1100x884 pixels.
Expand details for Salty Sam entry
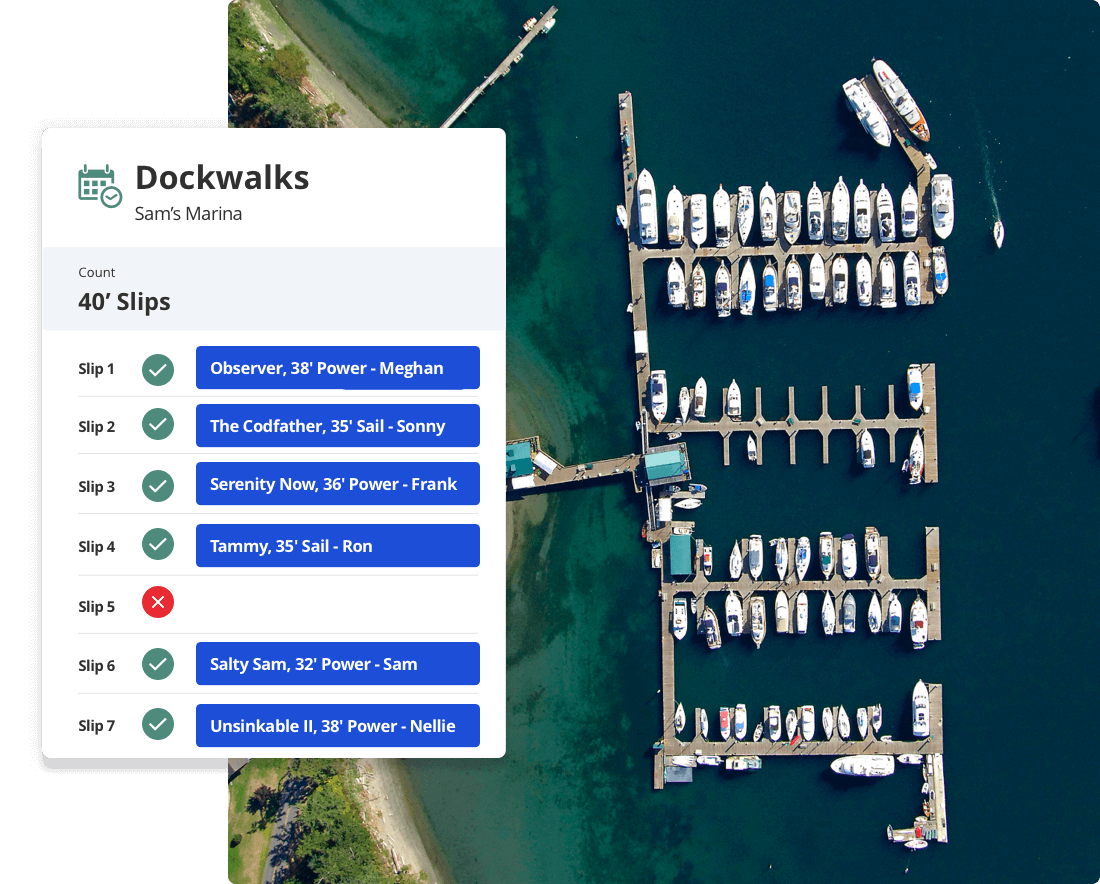(x=337, y=663)
